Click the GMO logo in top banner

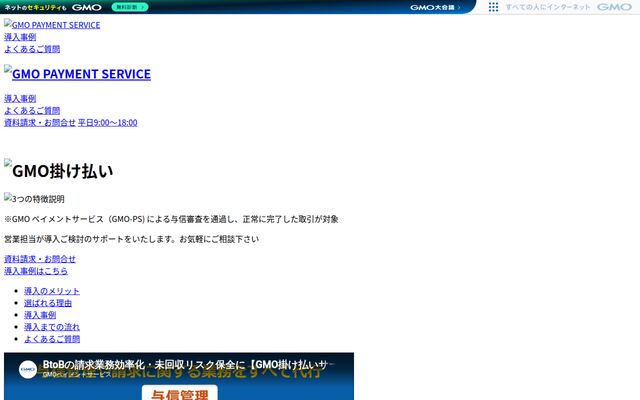pyautogui.click(x=87, y=7)
